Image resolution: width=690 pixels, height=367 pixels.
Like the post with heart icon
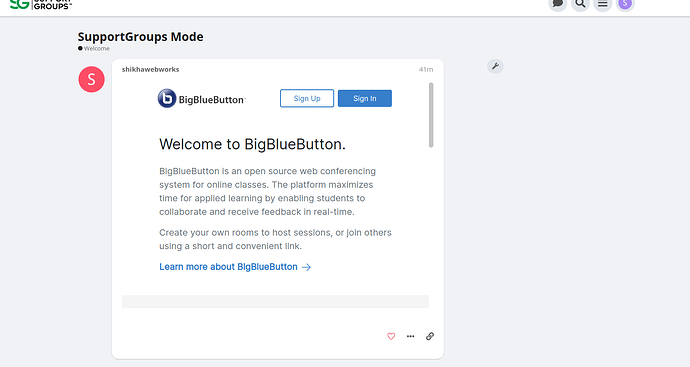pos(391,336)
